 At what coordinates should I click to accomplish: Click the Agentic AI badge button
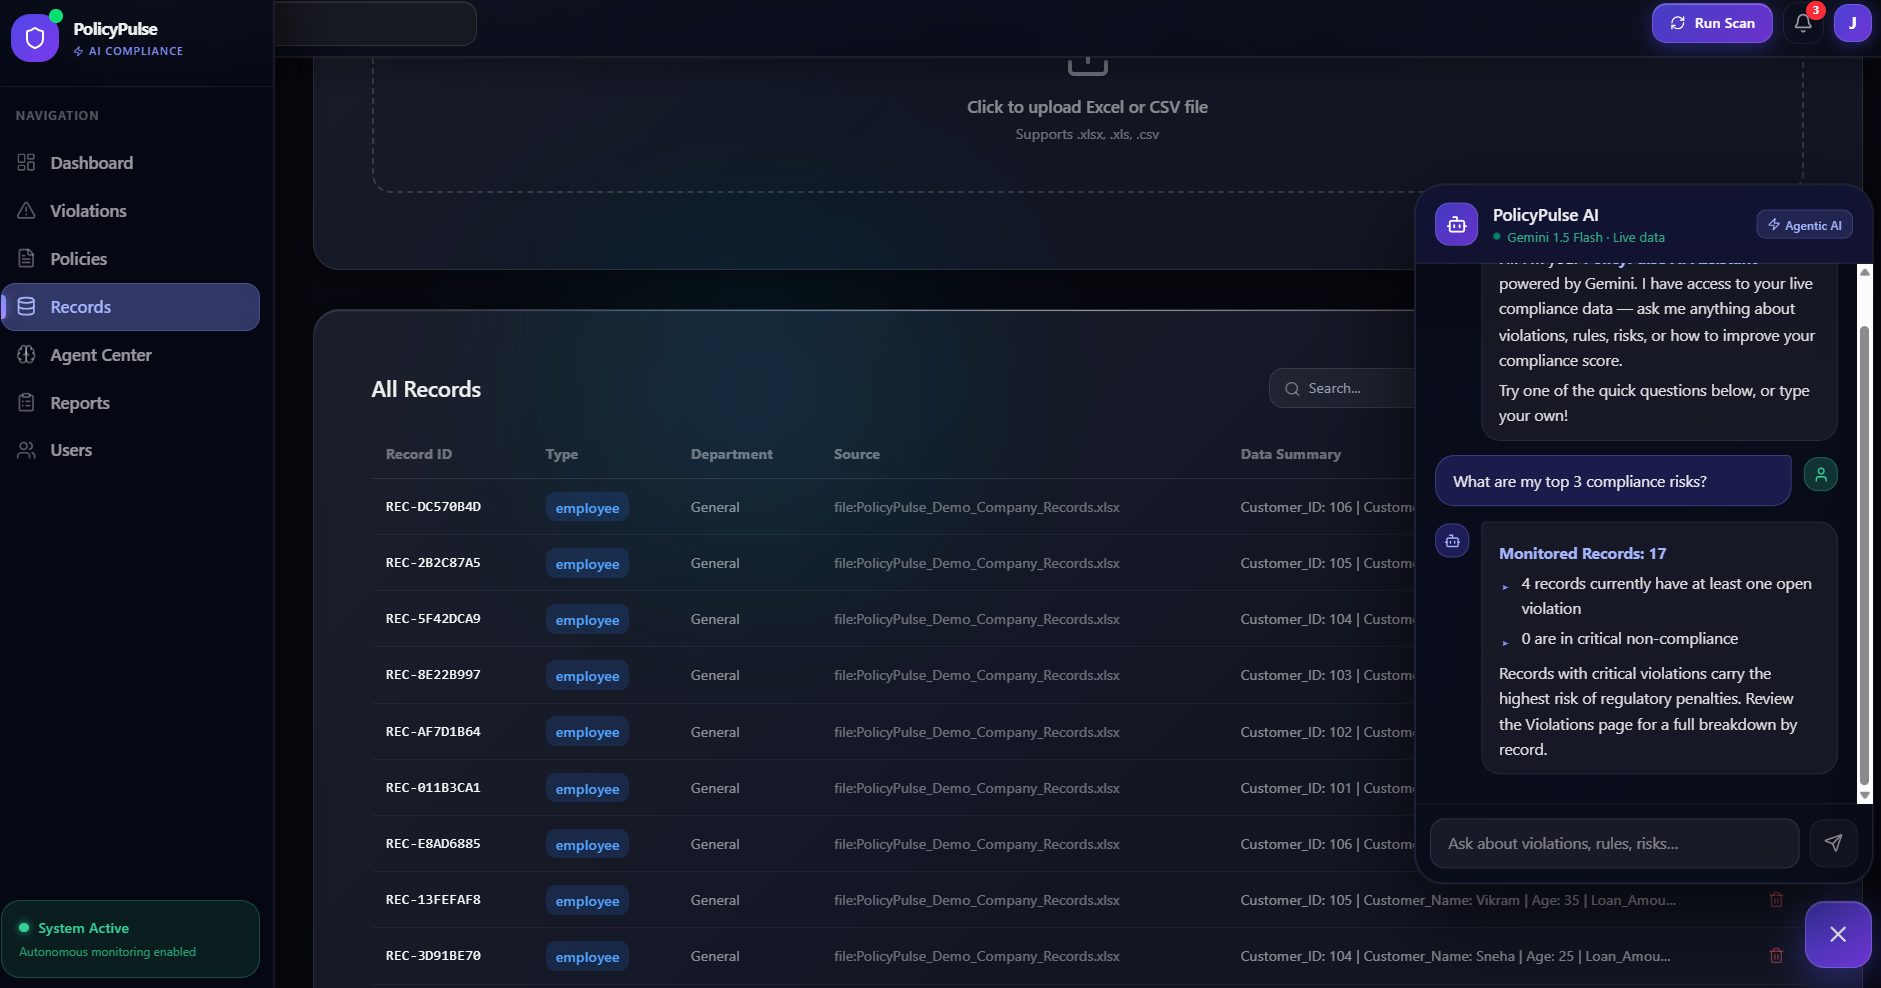(x=1804, y=225)
